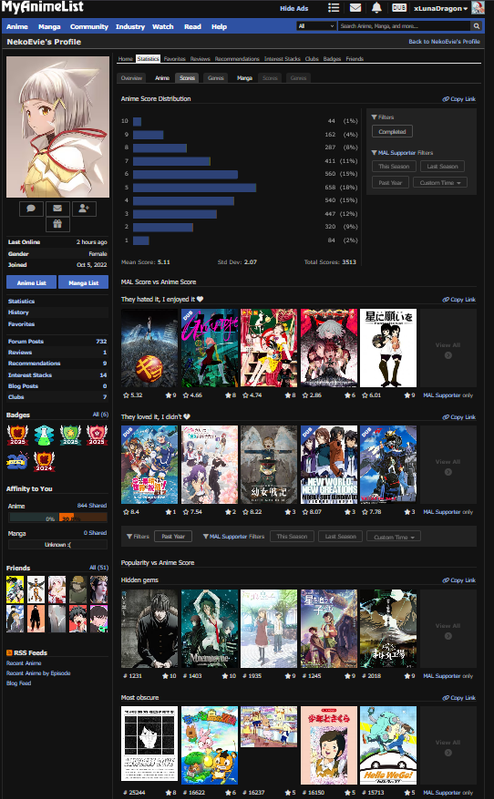This screenshot has width=494, height=799.
Task: Click the Manga List button
Action: coord(83,282)
